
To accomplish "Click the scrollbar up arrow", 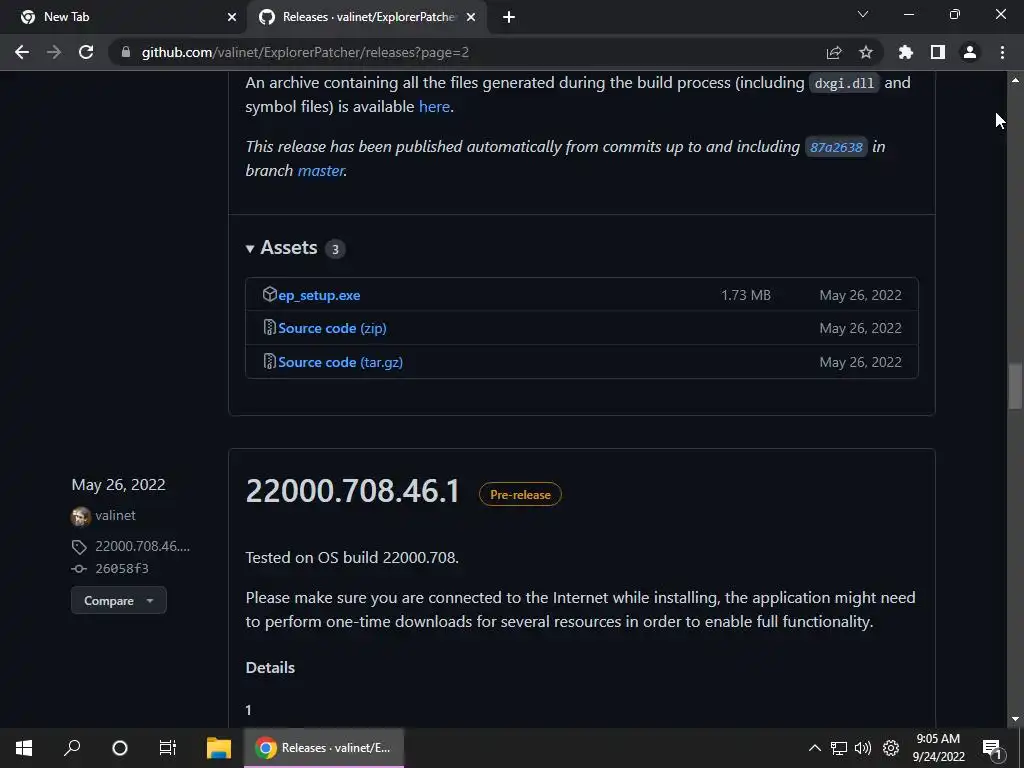I will tap(1015, 80).
